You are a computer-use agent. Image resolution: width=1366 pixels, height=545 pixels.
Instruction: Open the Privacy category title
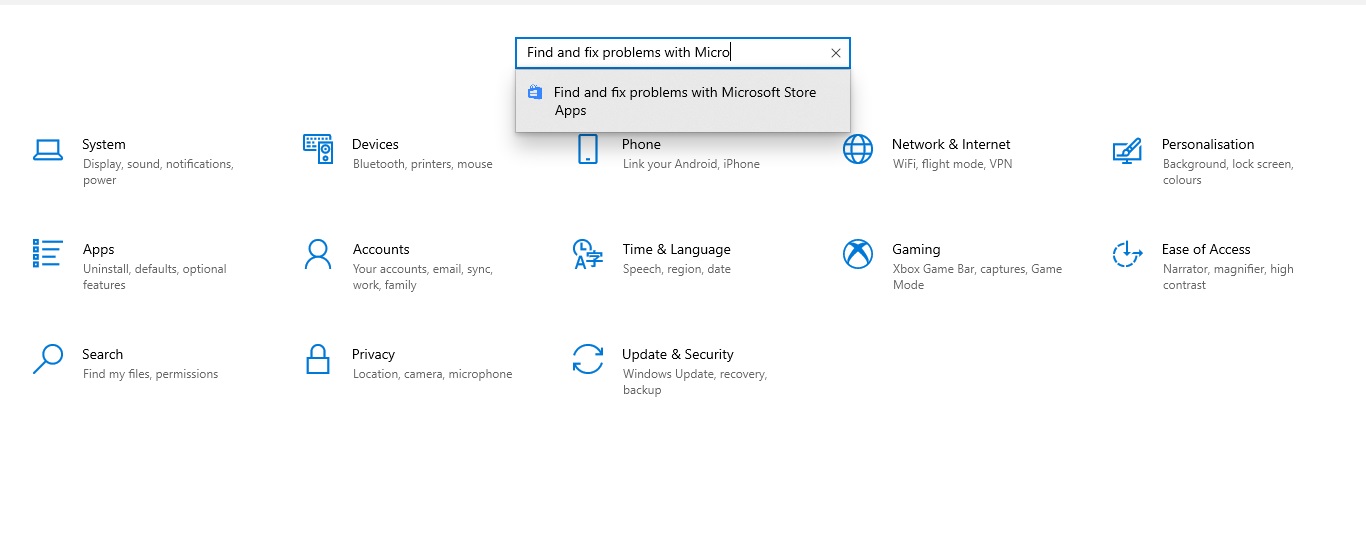pos(373,354)
